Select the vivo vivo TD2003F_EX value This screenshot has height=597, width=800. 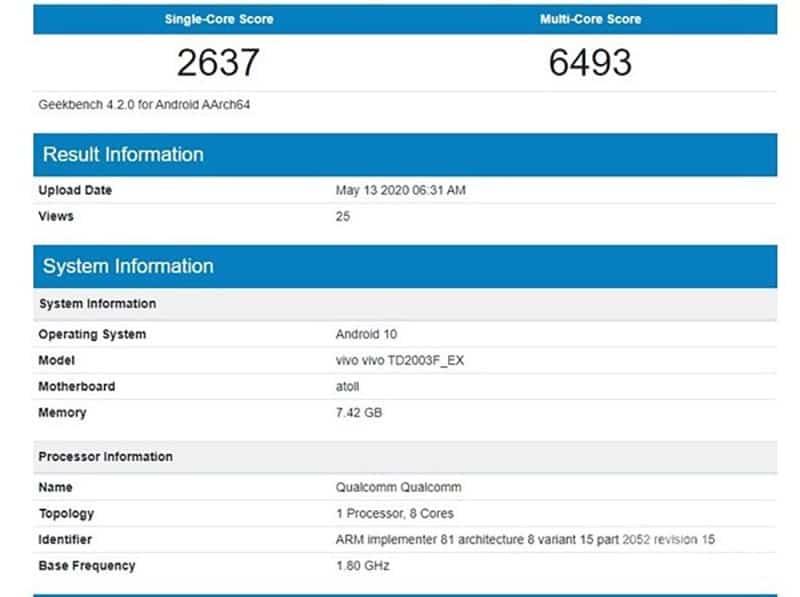coord(400,360)
